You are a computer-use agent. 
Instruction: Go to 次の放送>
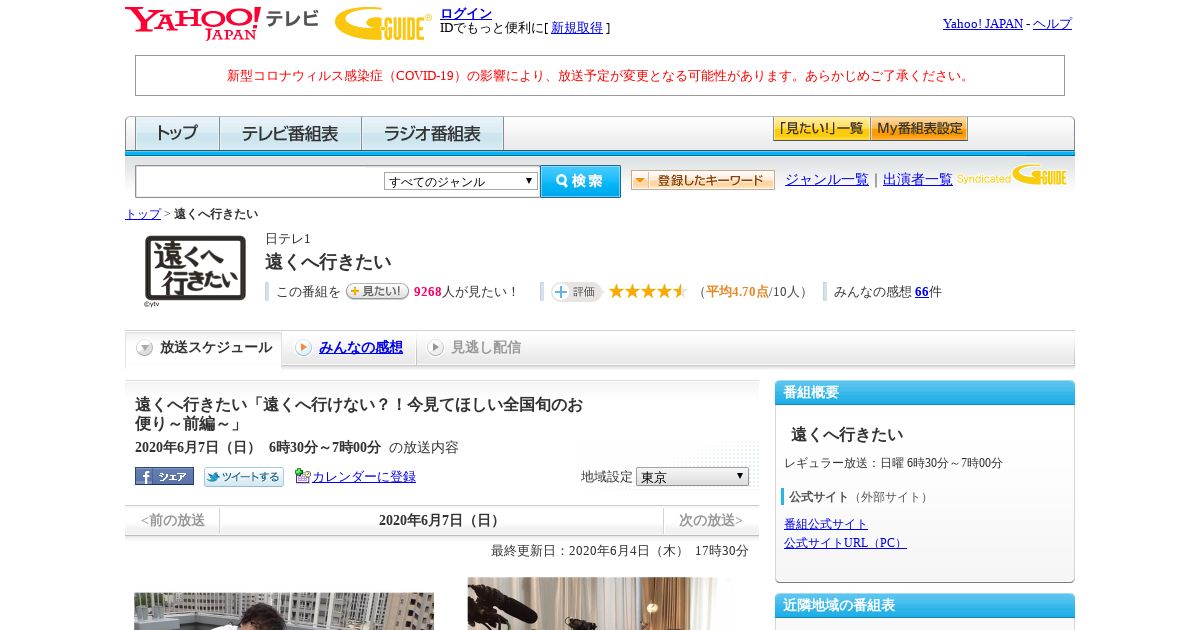click(x=711, y=520)
